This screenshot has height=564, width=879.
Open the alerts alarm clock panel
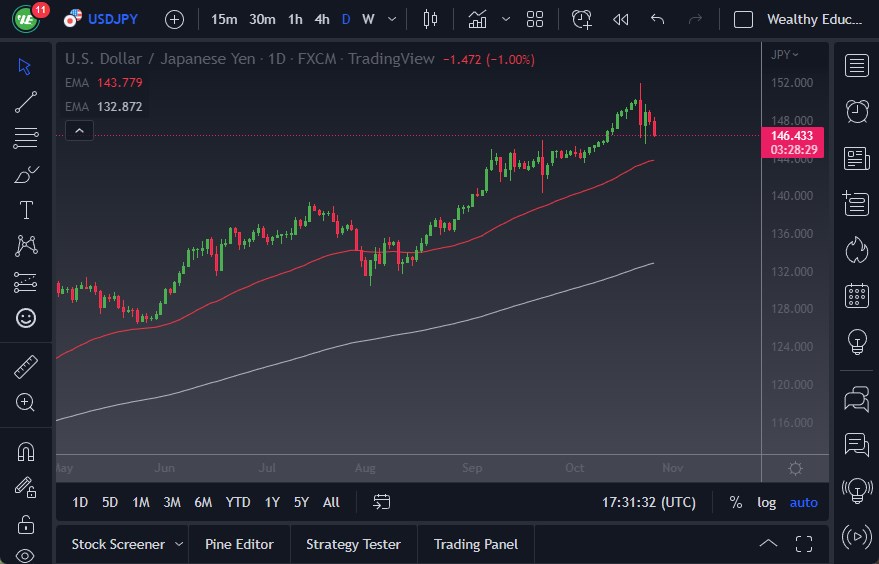click(x=856, y=111)
